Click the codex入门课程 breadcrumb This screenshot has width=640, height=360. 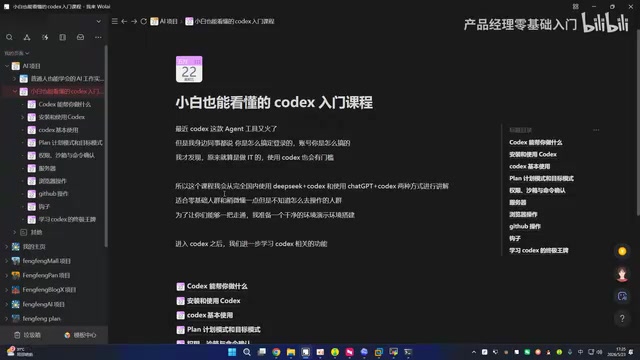coord(230,21)
